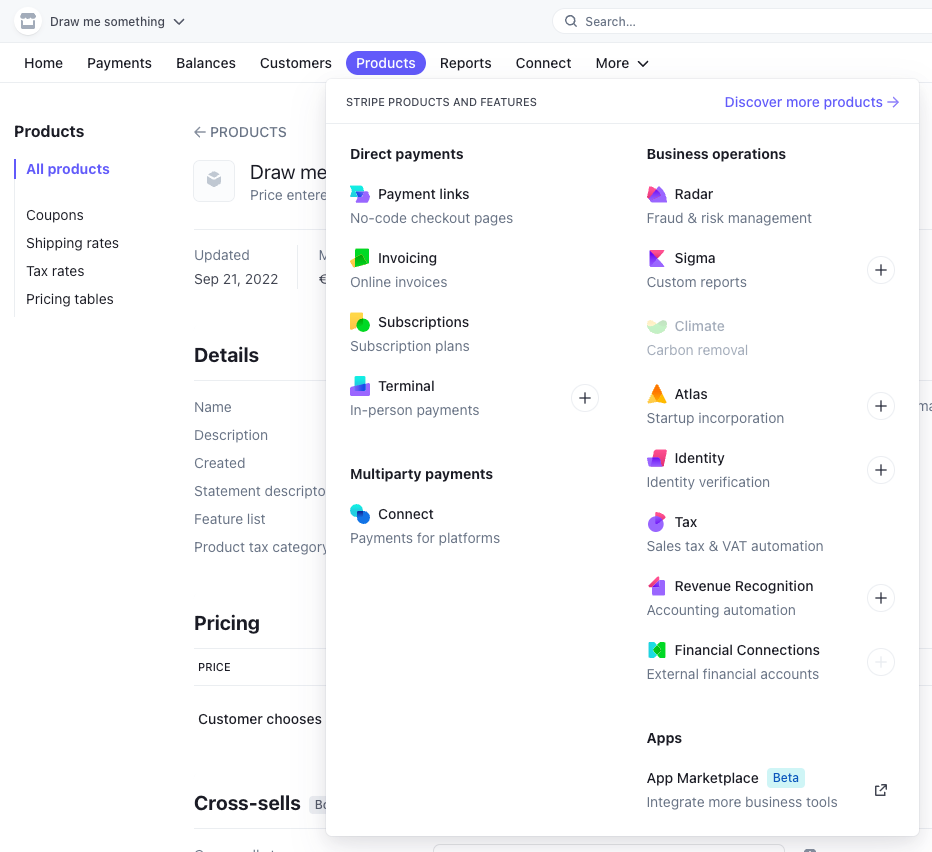This screenshot has height=852, width=932.
Task: Click the Terminal product icon
Action: tap(360, 386)
